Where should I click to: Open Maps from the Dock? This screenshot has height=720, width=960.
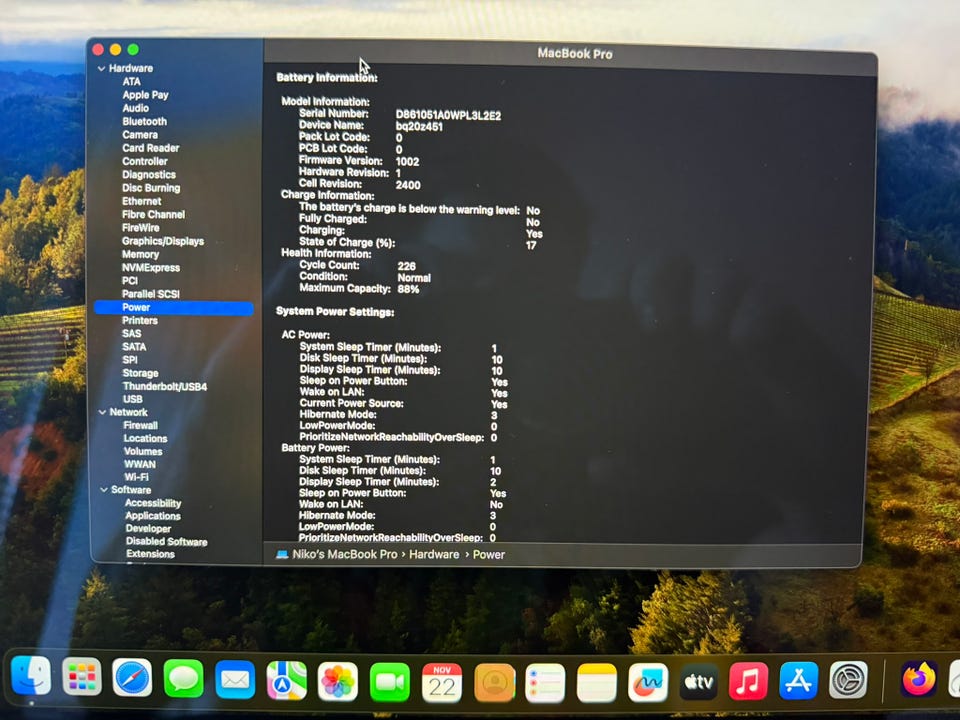click(x=287, y=680)
